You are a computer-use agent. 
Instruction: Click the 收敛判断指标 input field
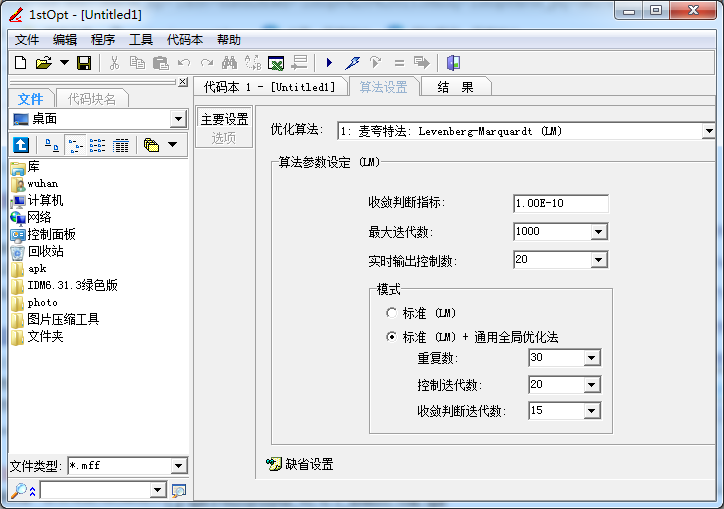click(x=561, y=203)
